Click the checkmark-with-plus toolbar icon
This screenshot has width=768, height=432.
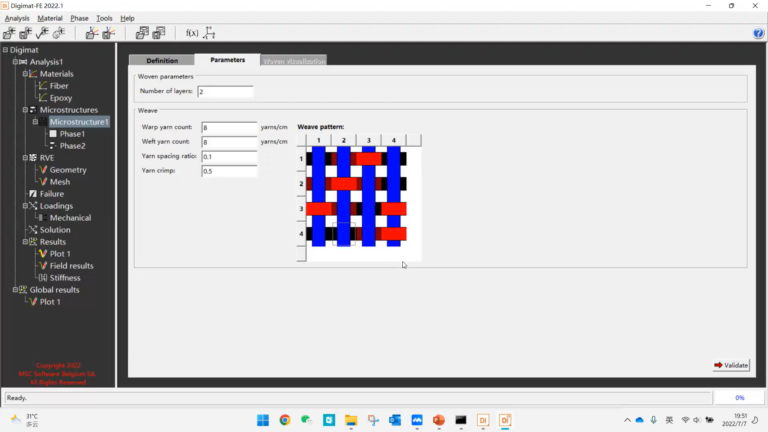coord(42,33)
